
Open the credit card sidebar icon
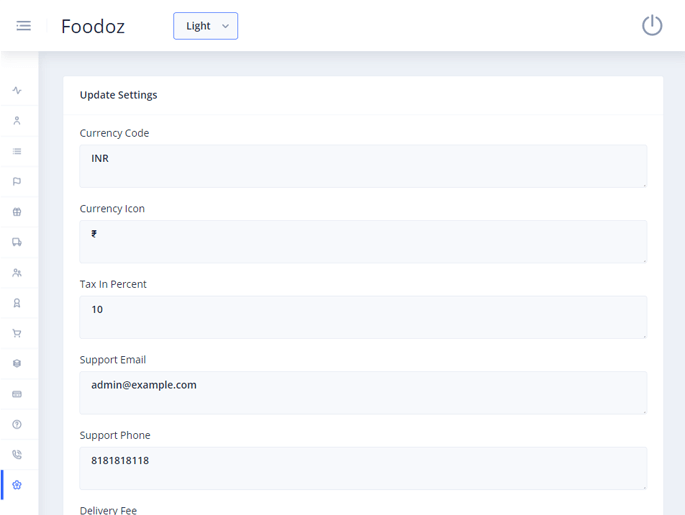[17, 394]
